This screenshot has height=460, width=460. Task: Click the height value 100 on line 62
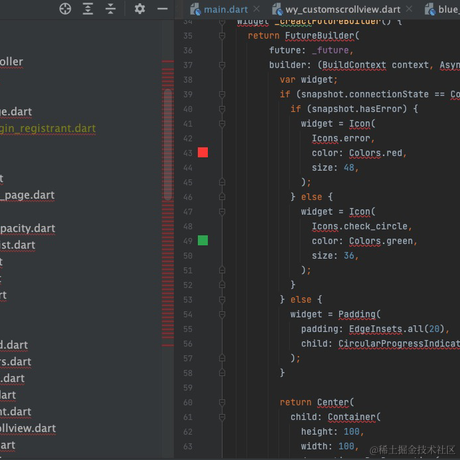point(351,432)
